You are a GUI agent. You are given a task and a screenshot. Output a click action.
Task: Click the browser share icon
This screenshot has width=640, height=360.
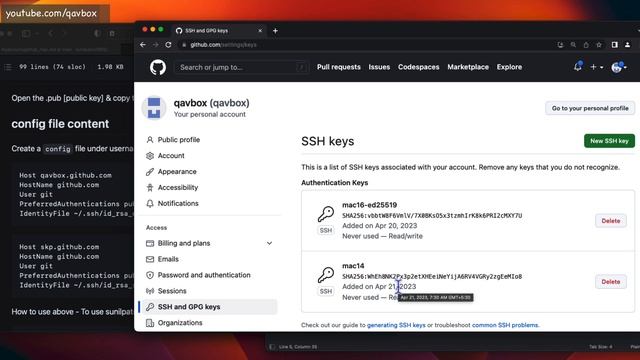(586, 45)
